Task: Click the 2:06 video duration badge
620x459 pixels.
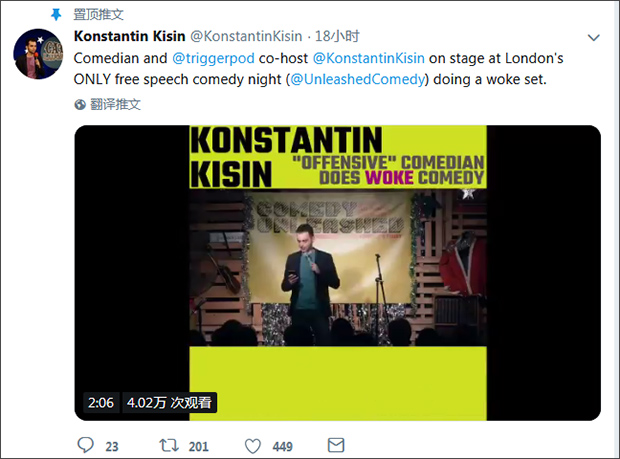Action: coord(100,403)
